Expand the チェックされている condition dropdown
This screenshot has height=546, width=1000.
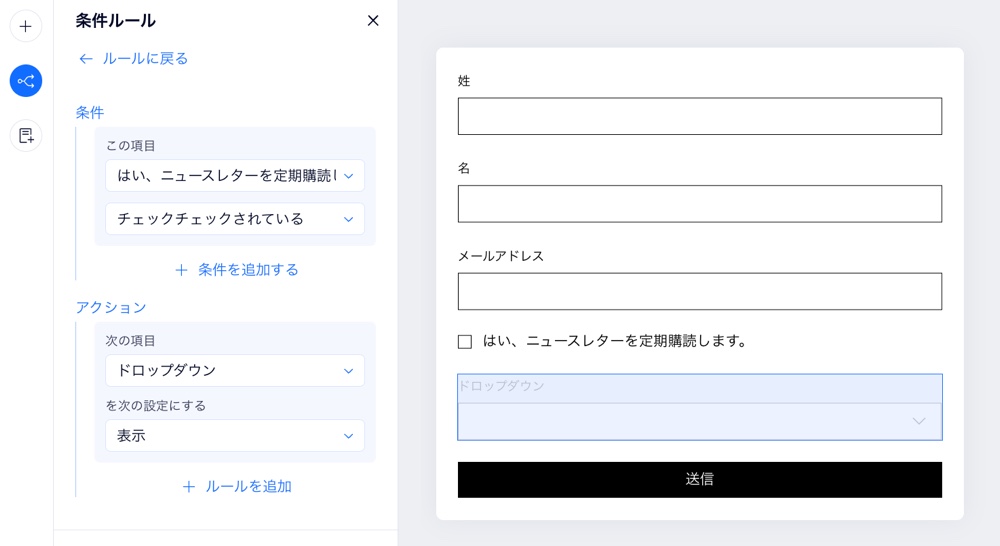point(235,219)
